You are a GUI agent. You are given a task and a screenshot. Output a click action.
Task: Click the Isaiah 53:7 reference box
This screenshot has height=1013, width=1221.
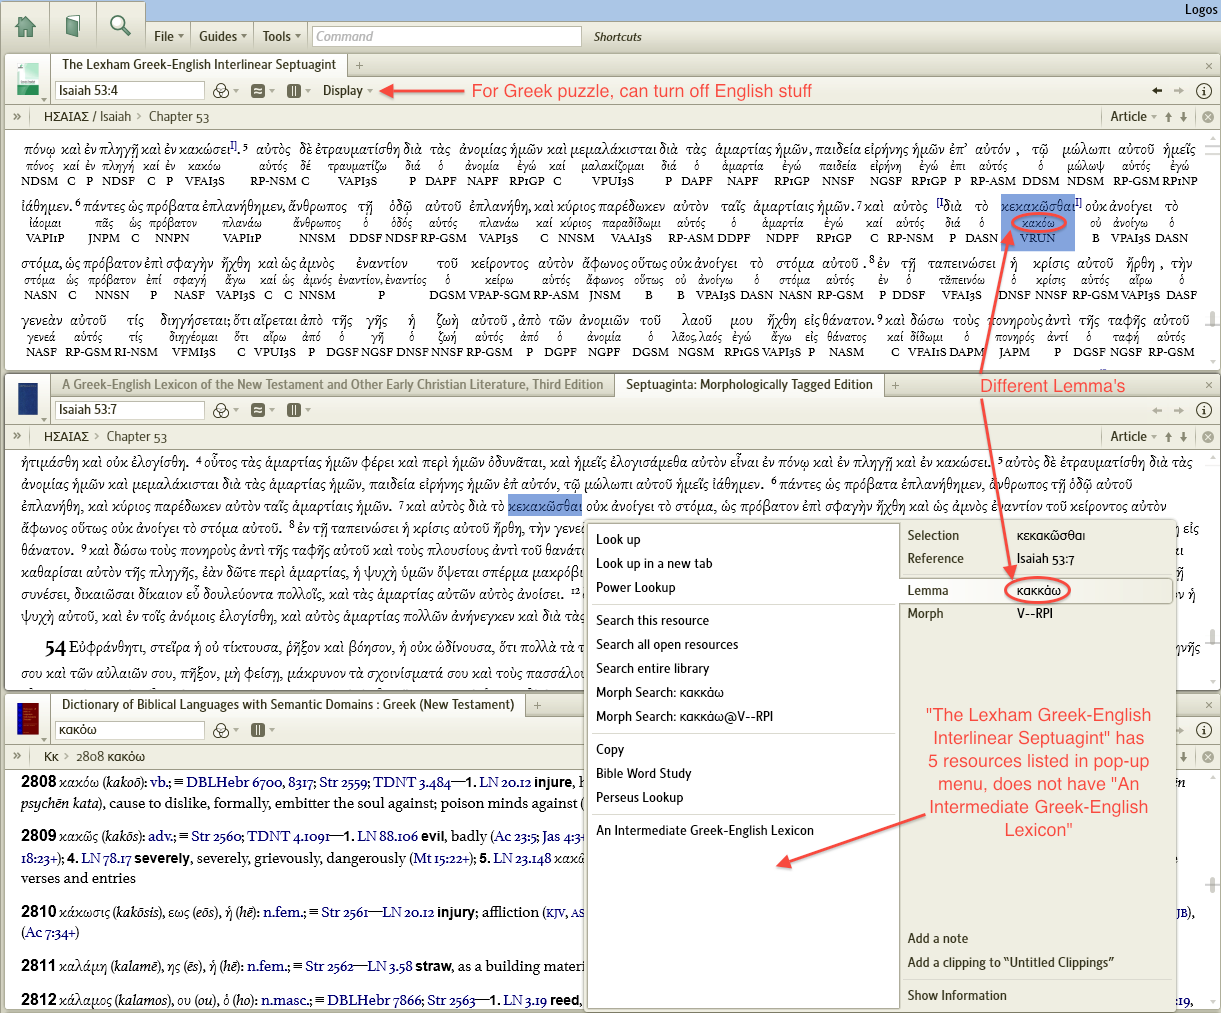click(129, 410)
